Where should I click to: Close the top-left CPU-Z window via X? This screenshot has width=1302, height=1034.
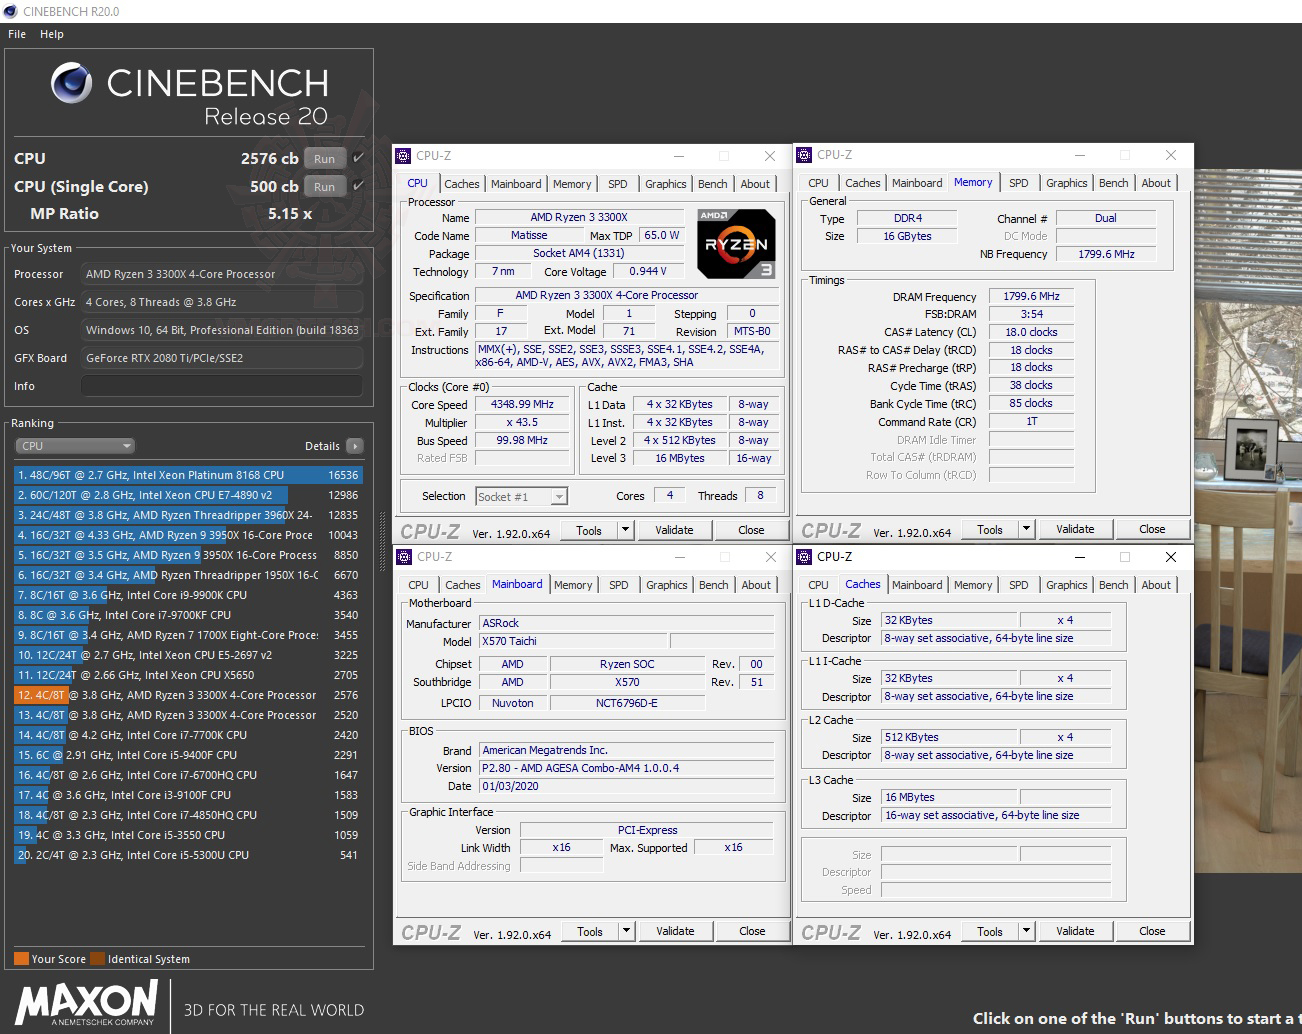click(x=769, y=156)
